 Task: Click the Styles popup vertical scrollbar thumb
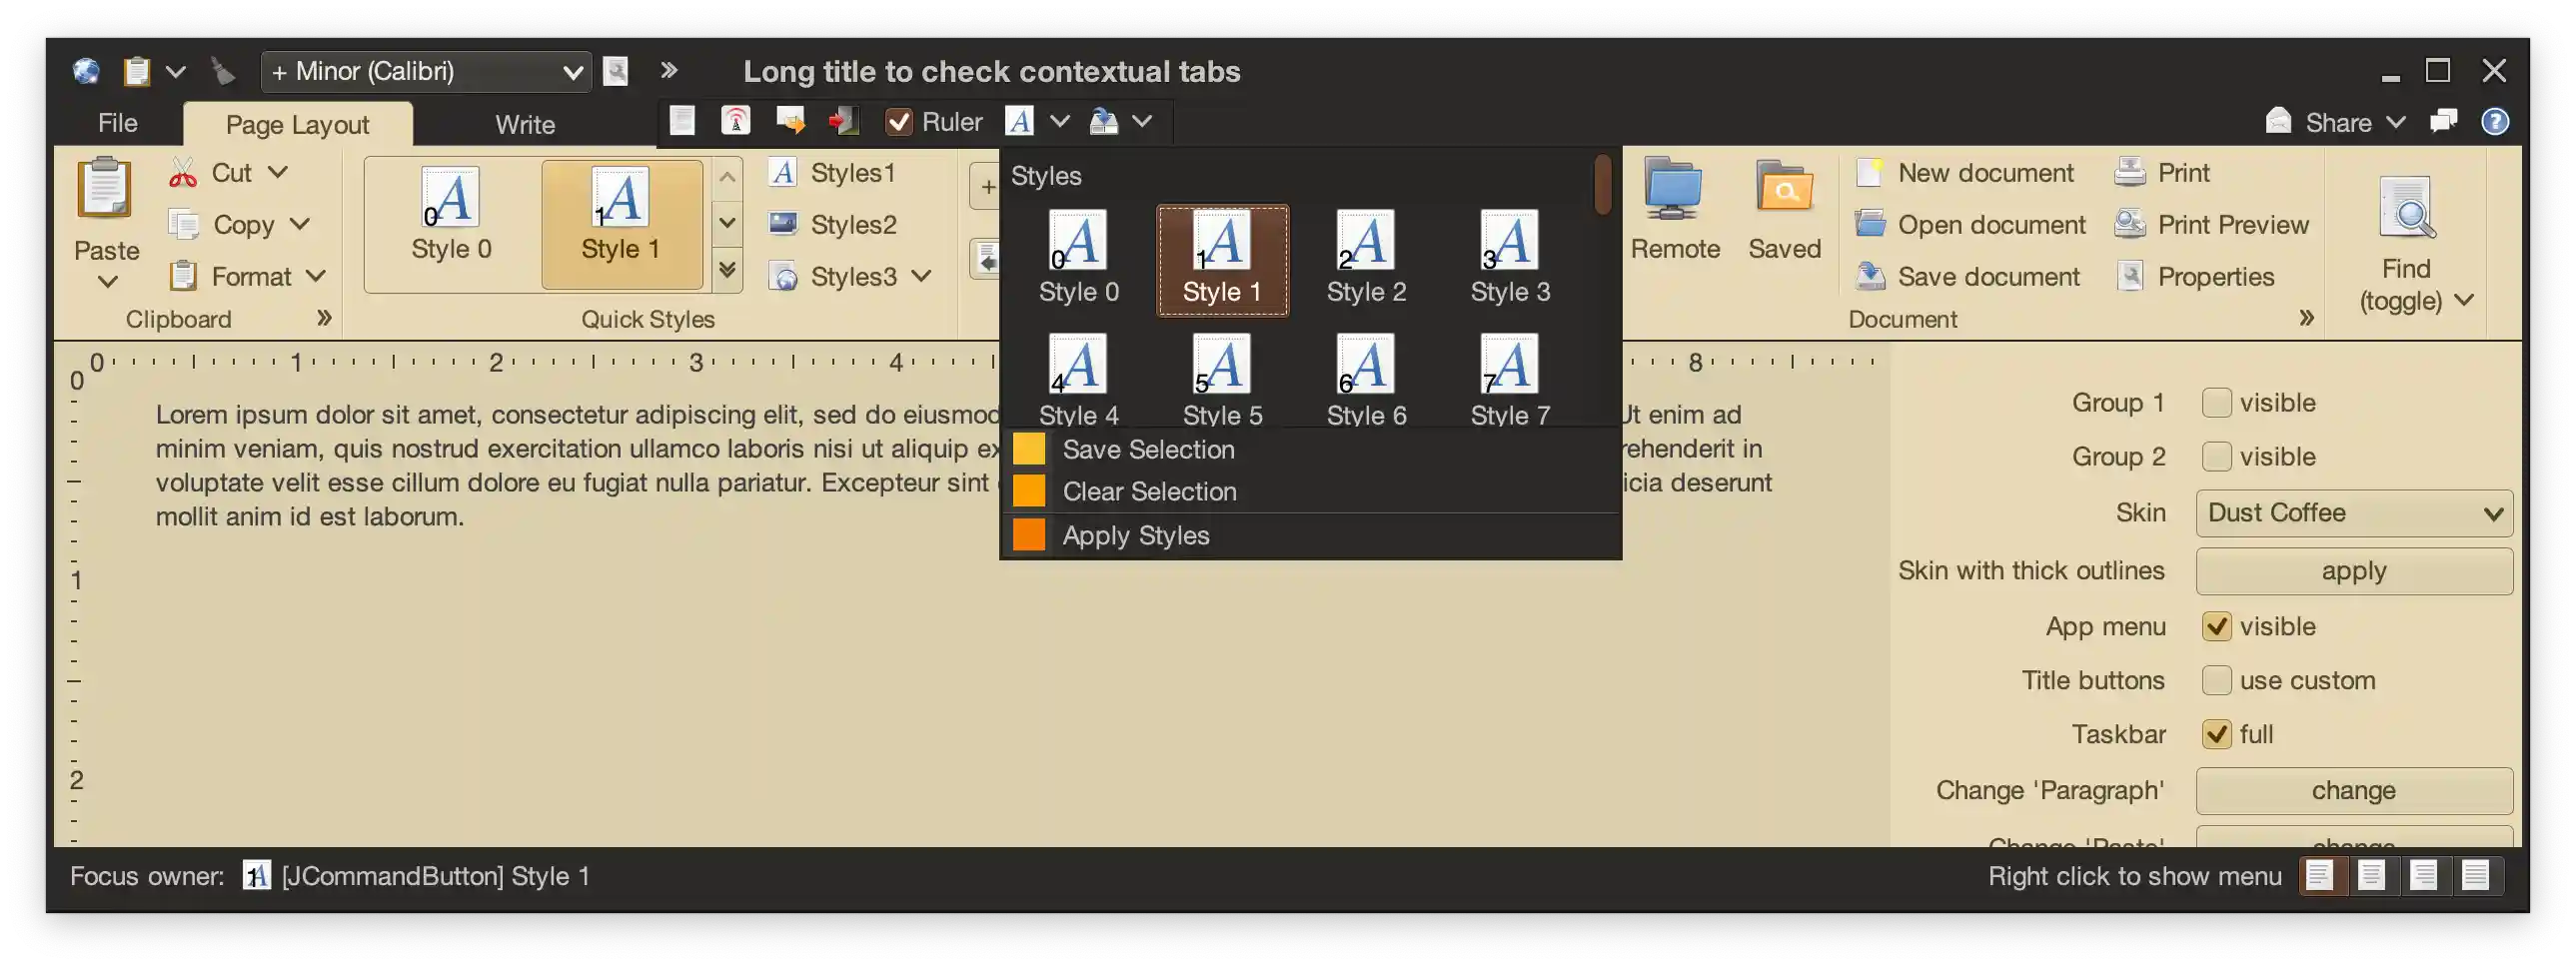[x=1603, y=184]
